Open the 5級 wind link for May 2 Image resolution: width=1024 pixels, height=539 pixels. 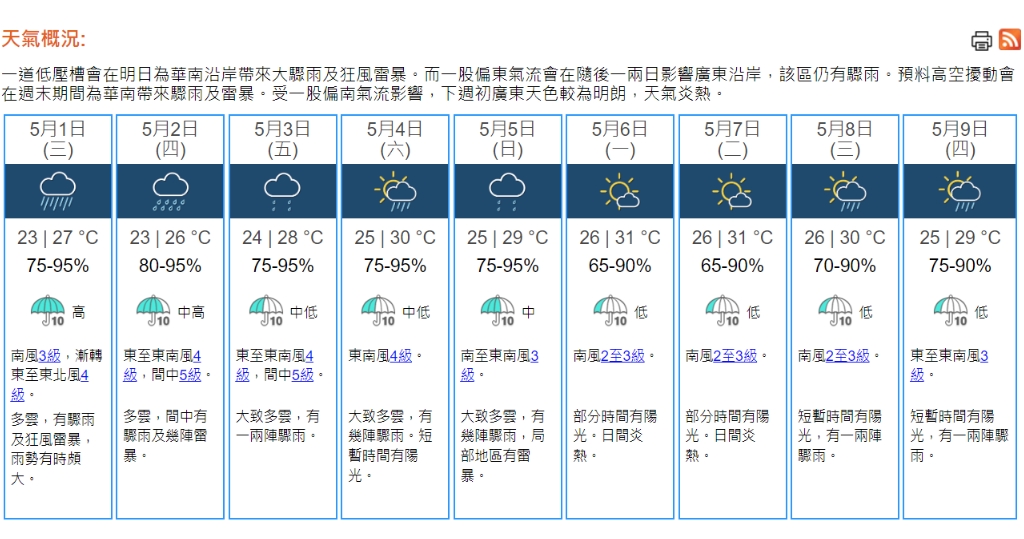(190, 374)
